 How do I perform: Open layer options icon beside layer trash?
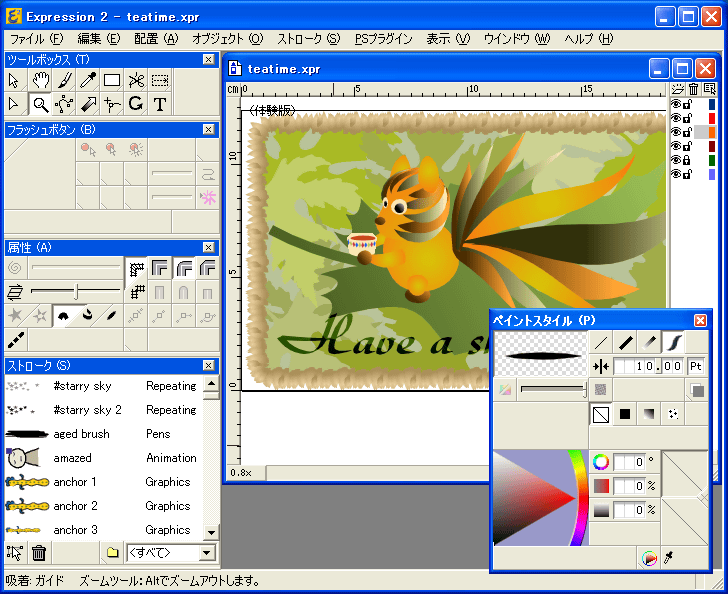709,89
